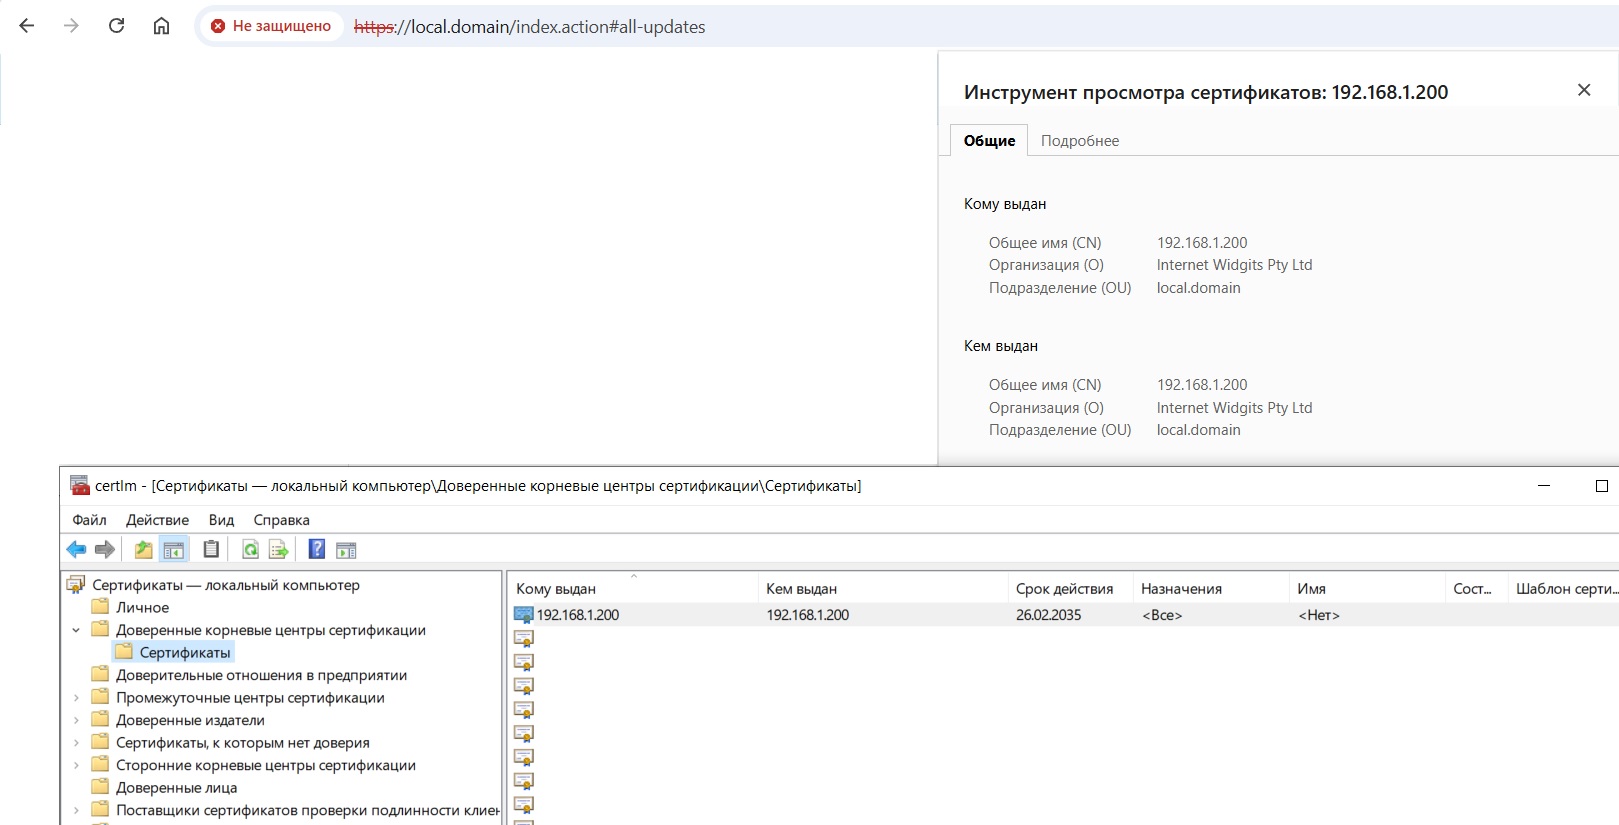Click the grey Forward arrow in certlm toolbar
This screenshot has height=825, width=1619.
point(105,549)
